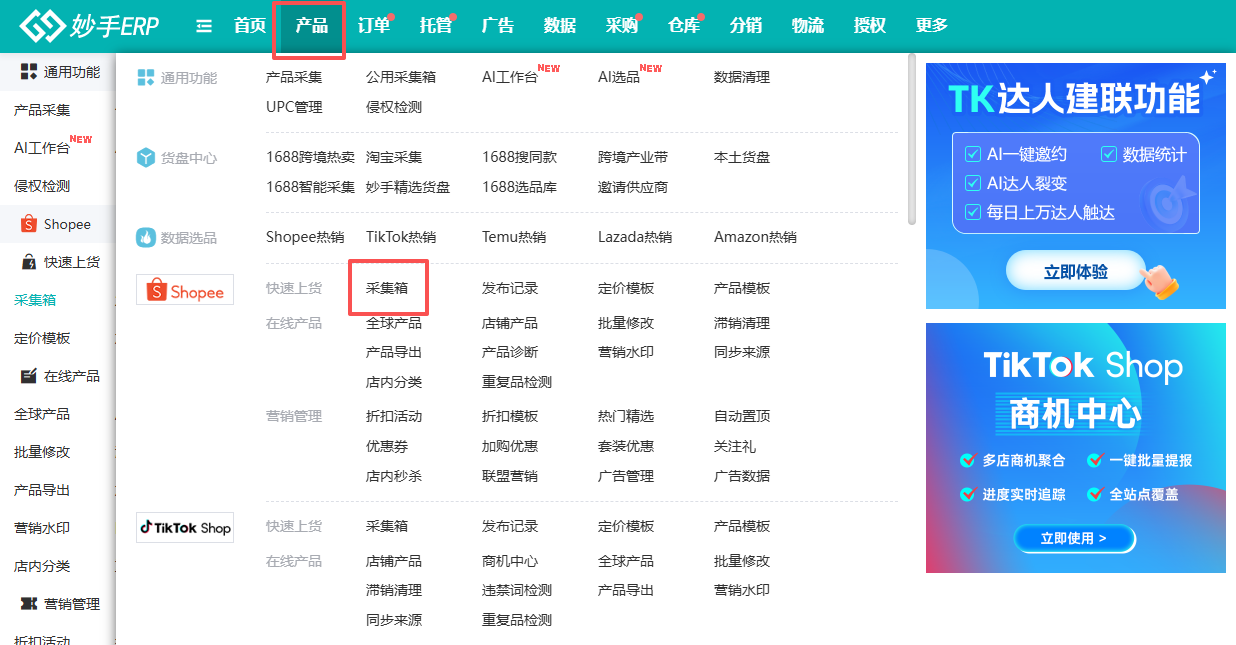Open 1688跨境热卖
1236x645 pixels.
pyautogui.click(x=310, y=157)
